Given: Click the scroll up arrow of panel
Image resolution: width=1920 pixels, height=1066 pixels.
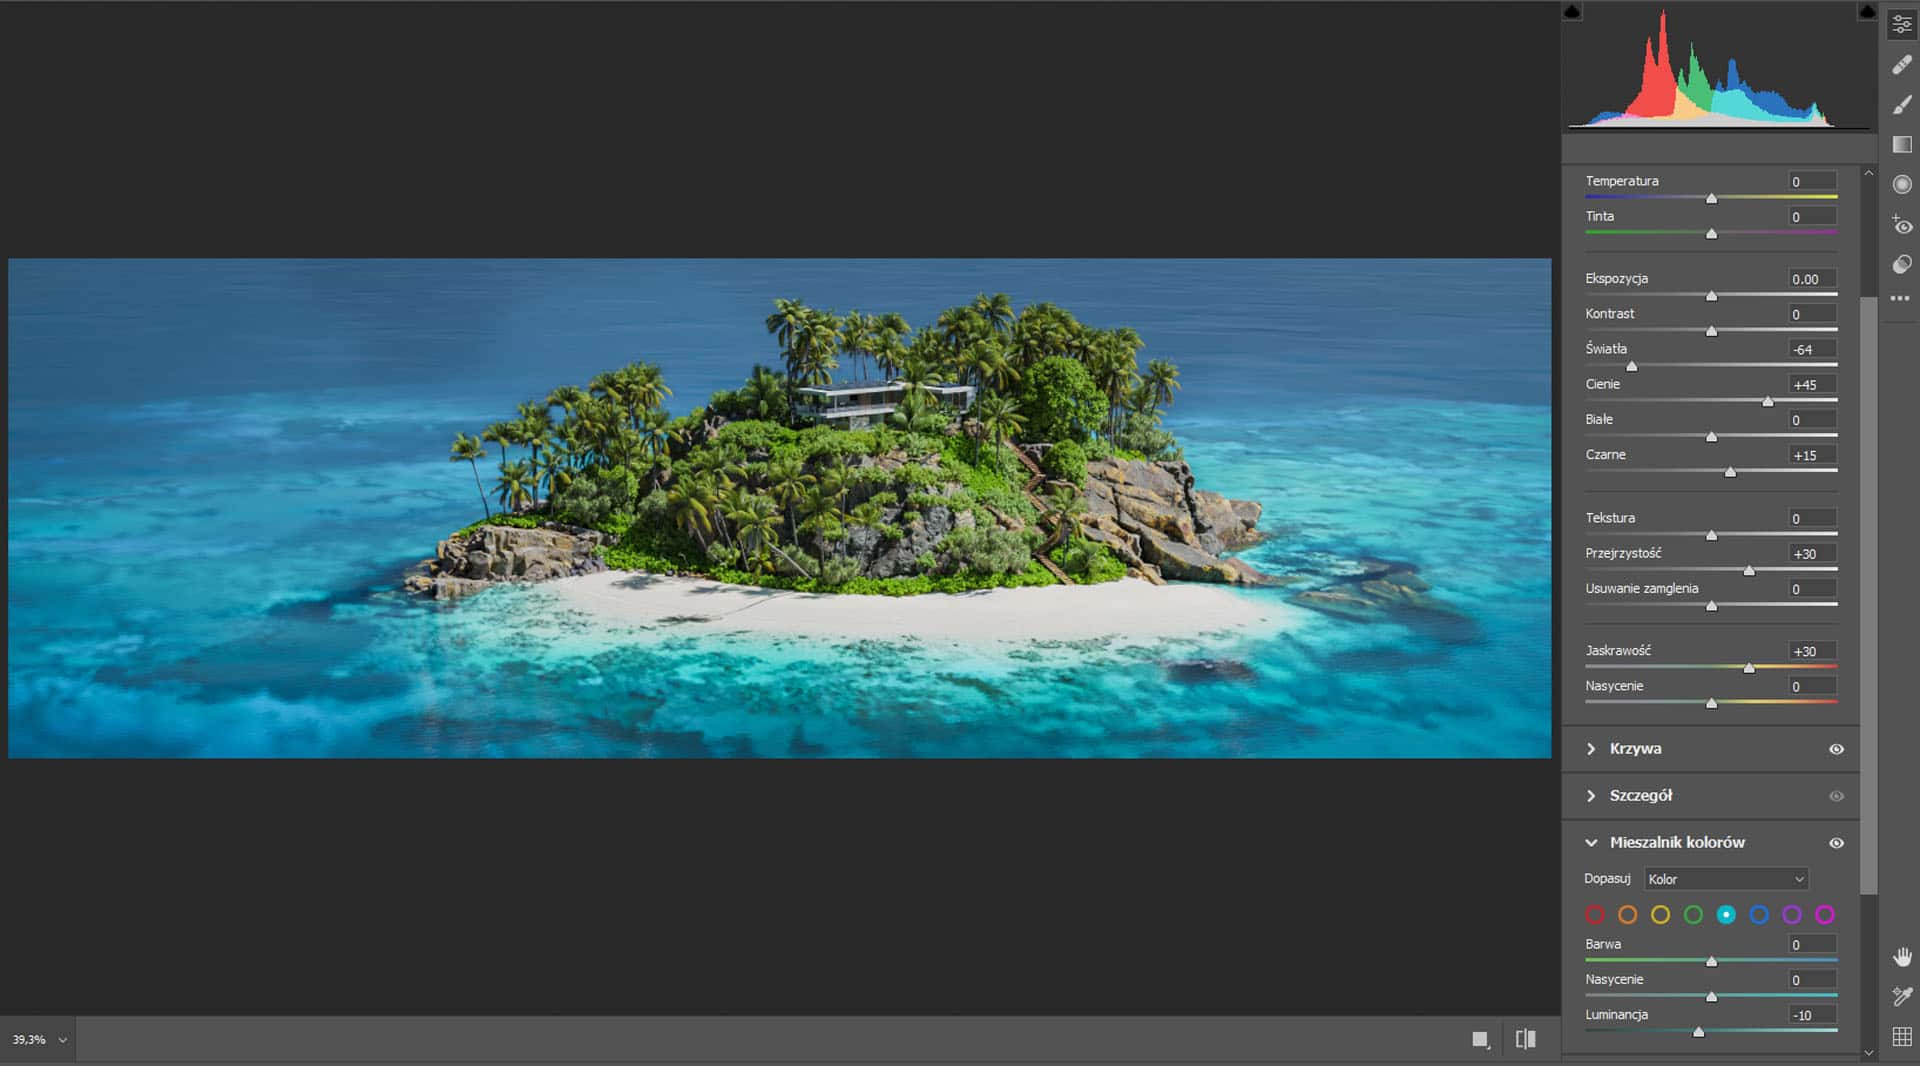Looking at the screenshot, I should 1868,173.
